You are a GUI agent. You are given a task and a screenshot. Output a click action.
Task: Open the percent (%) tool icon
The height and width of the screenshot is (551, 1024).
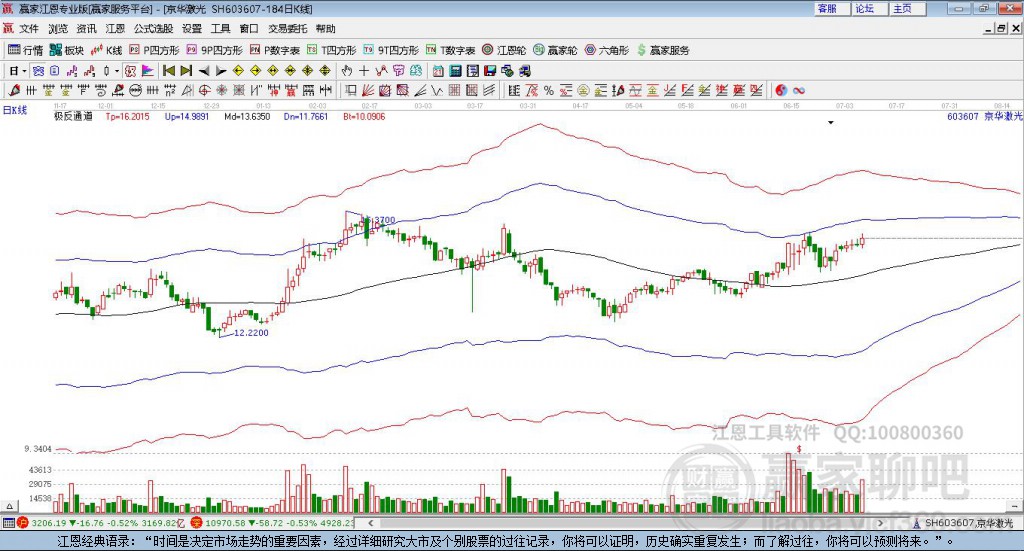[x=548, y=91]
